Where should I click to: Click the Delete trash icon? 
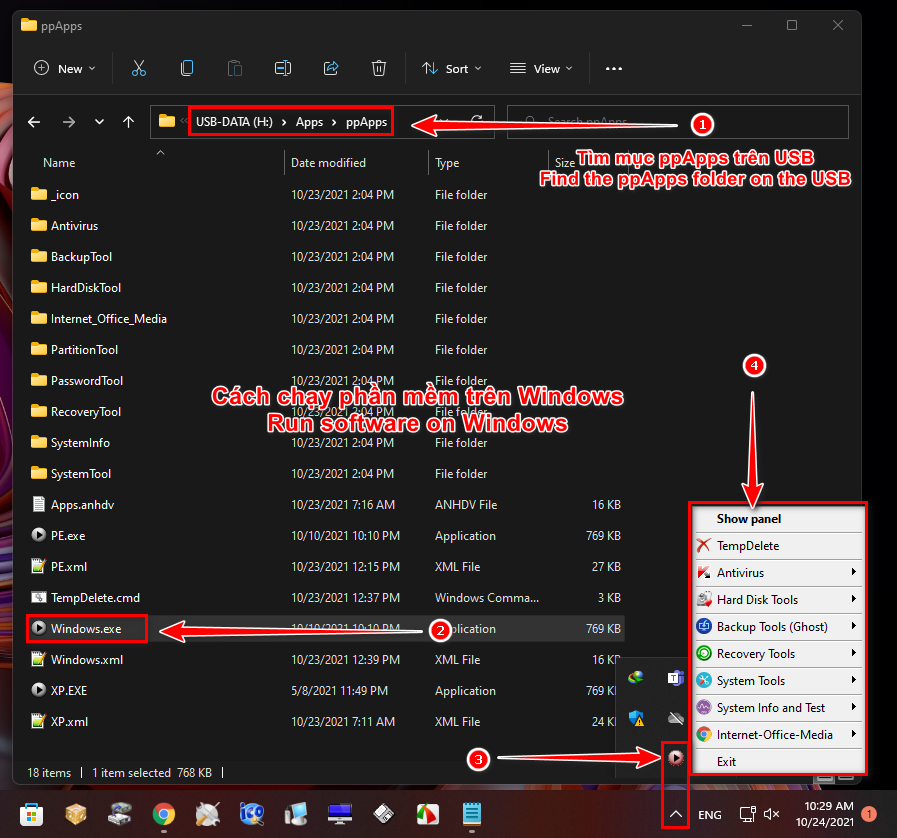(x=378, y=68)
